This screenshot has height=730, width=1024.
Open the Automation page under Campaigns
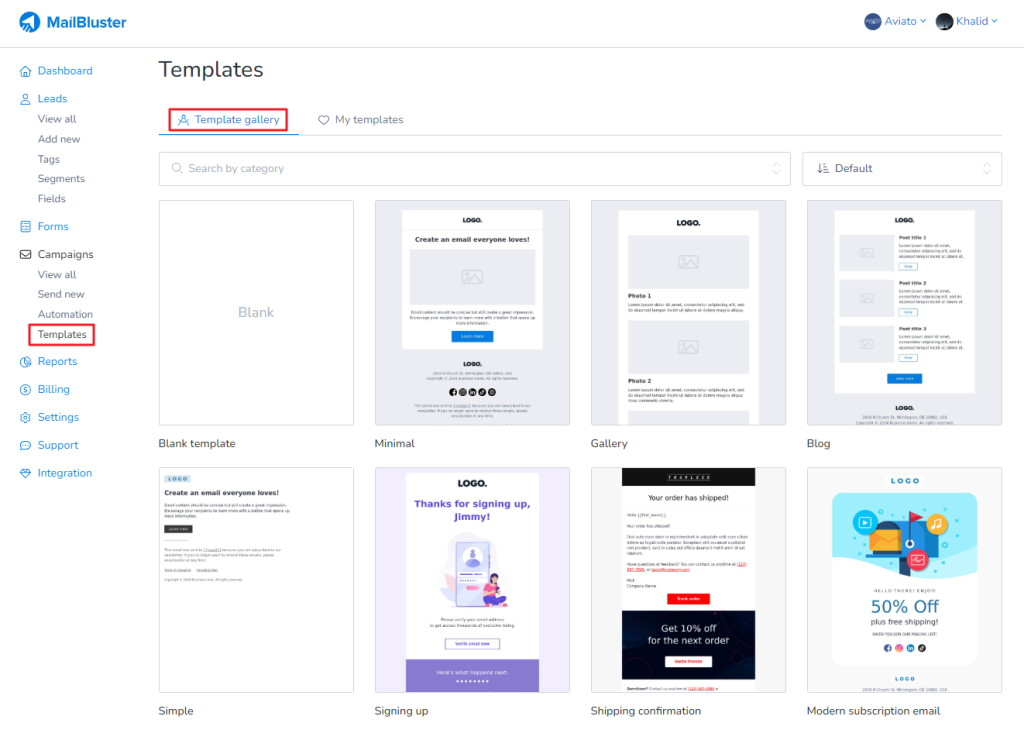64,314
